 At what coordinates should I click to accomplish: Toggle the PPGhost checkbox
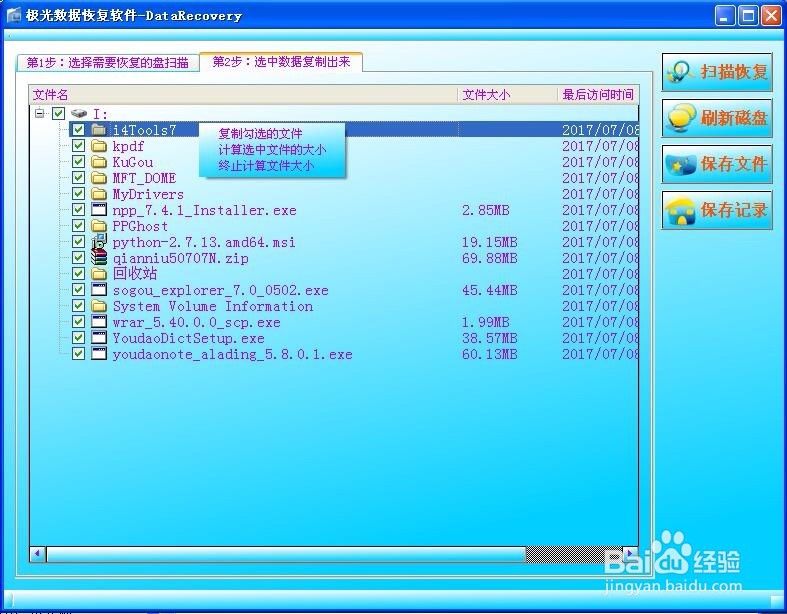point(78,226)
